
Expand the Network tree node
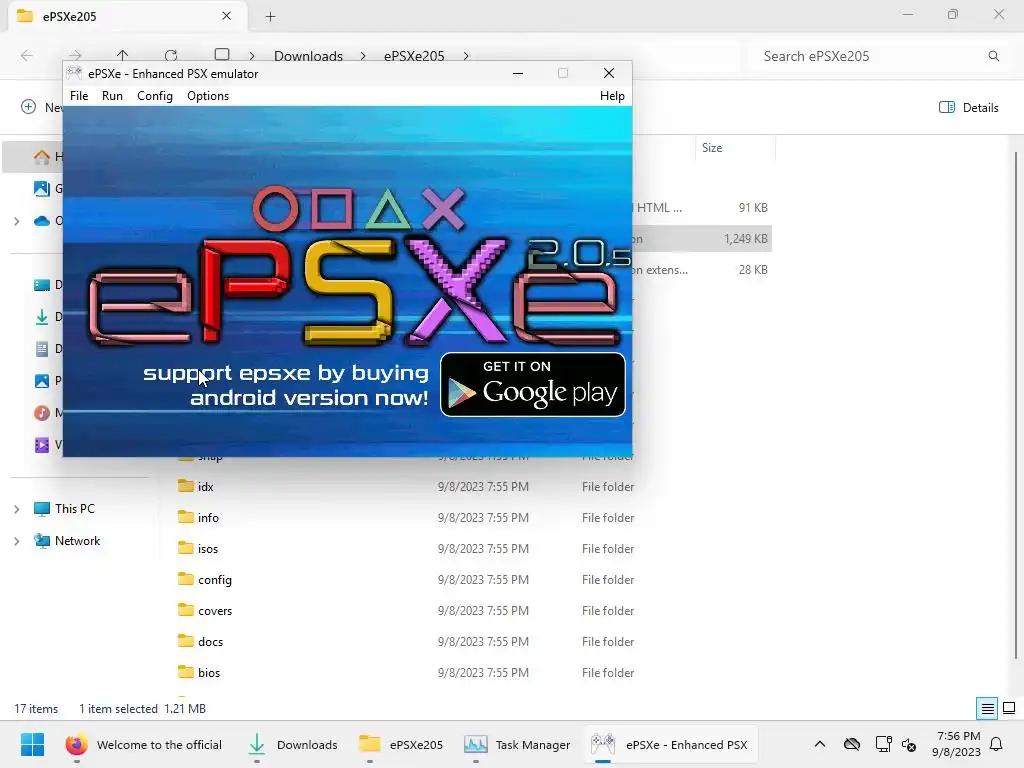pyautogui.click(x=16, y=541)
